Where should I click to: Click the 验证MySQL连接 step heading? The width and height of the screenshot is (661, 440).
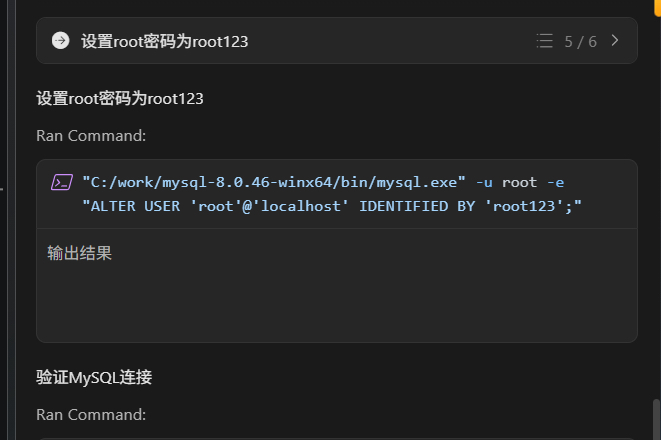pyautogui.click(x=94, y=377)
